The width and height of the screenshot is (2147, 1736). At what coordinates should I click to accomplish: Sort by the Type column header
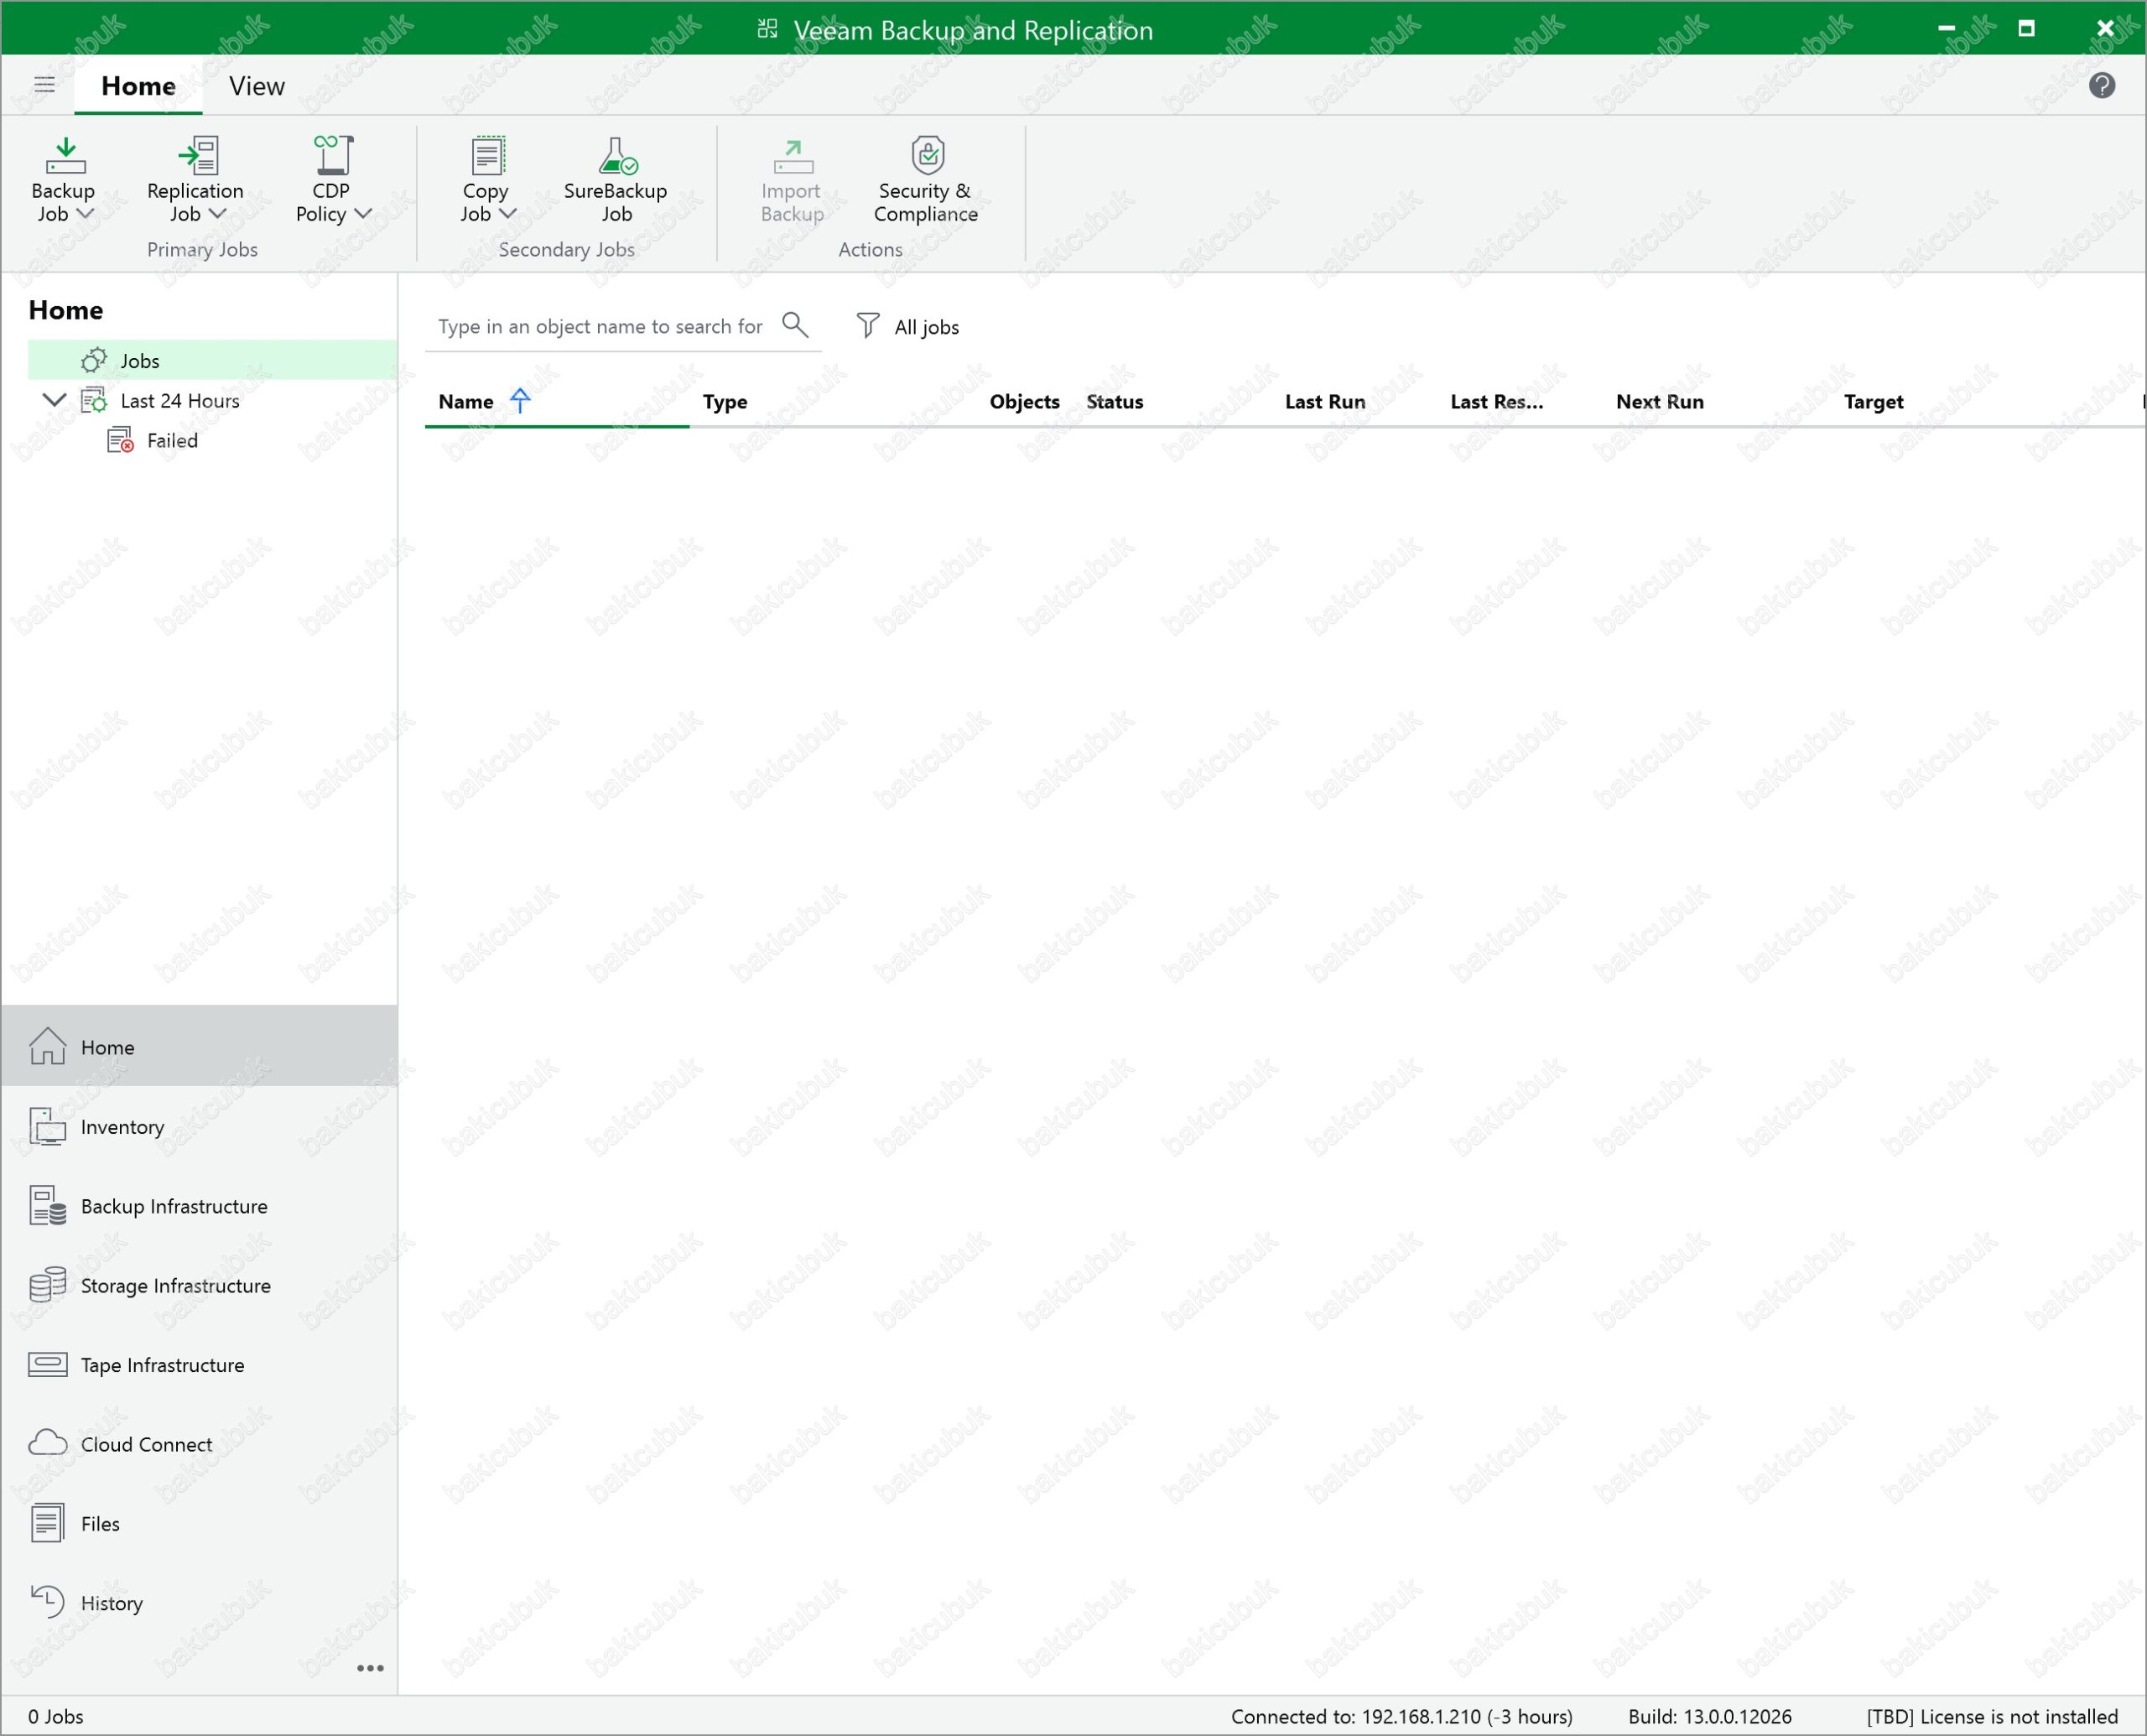point(725,401)
